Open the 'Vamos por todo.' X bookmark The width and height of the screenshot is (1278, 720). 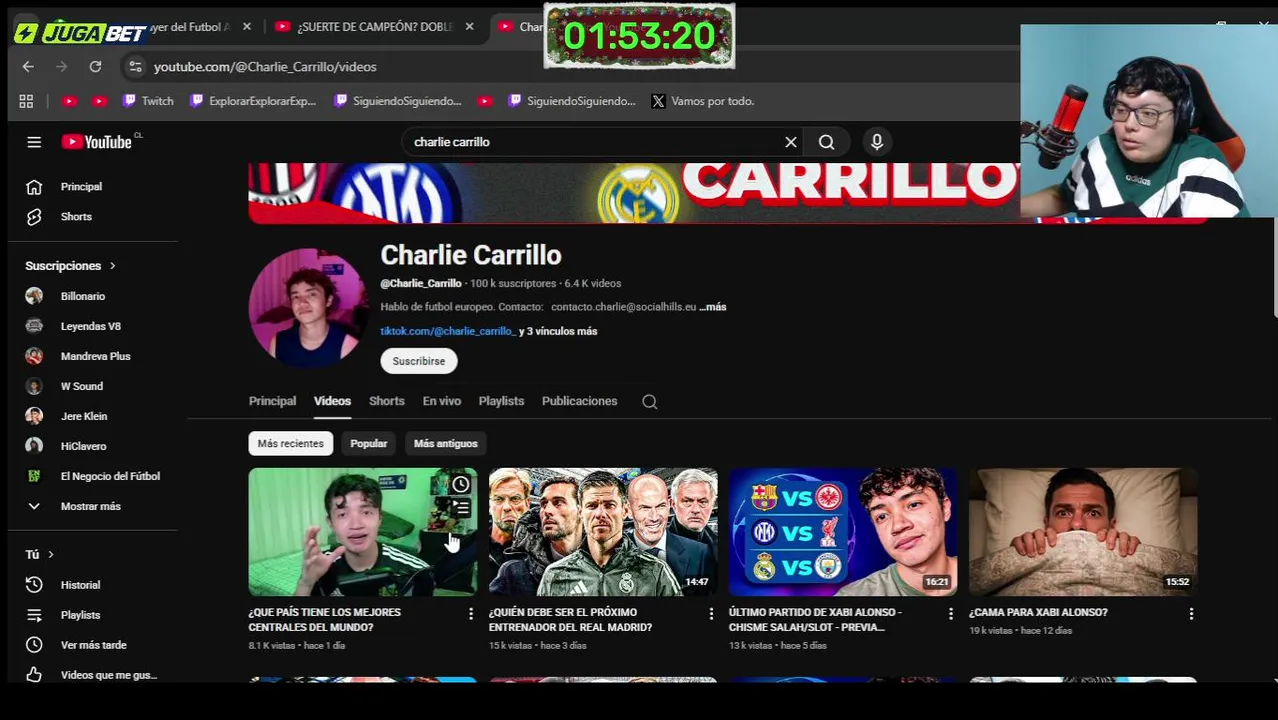[x=703, y=101]
